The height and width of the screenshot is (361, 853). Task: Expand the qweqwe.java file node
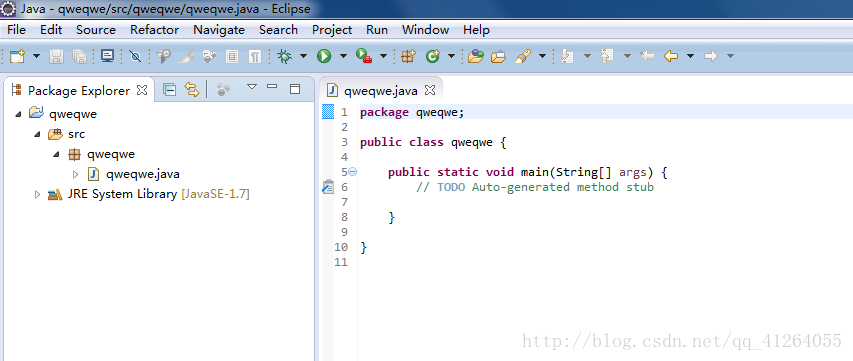pos(76,175)
